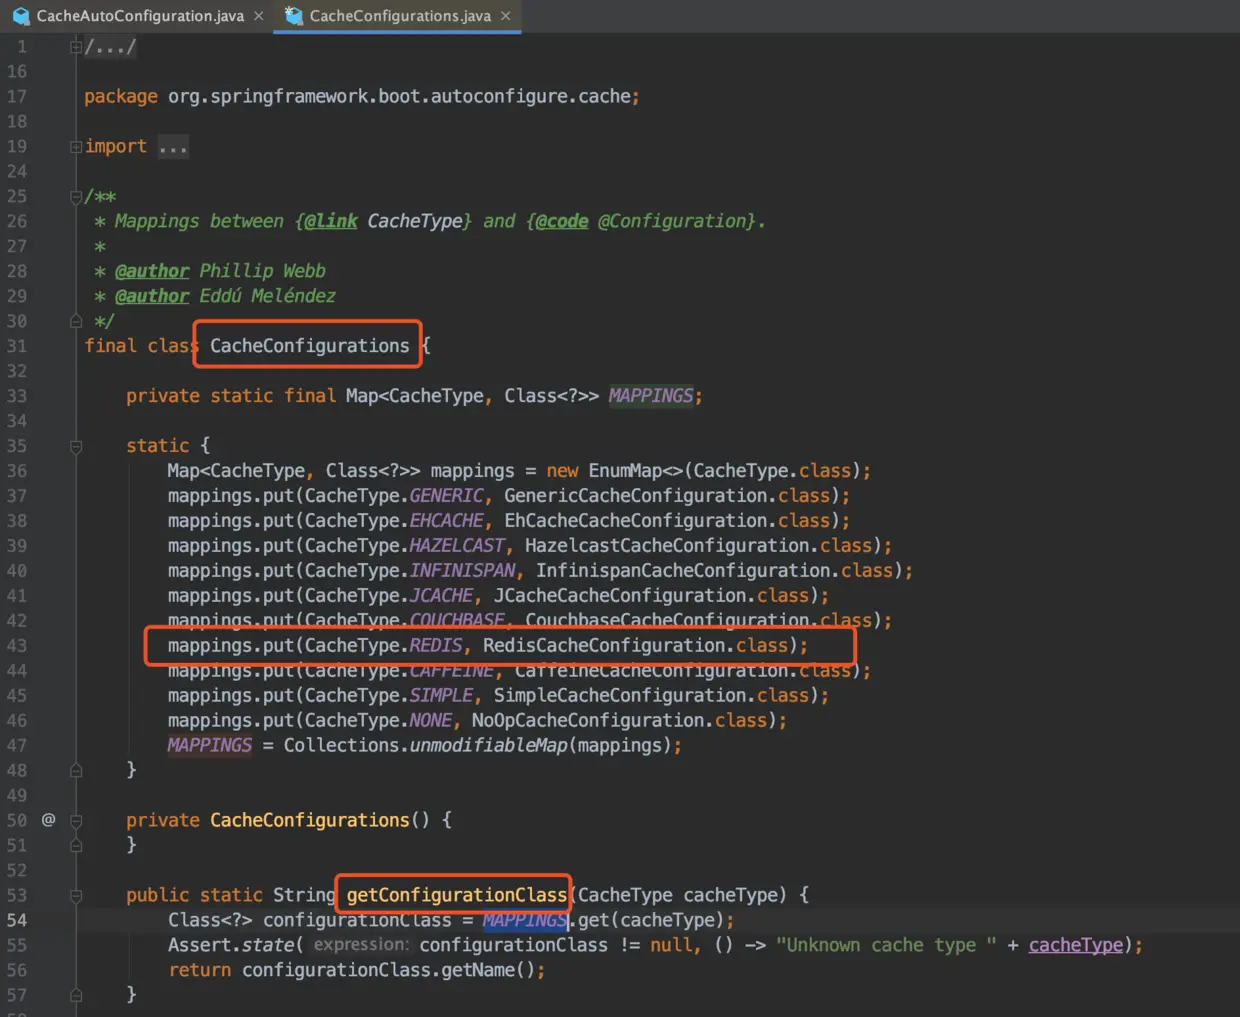Click the getConfigurationClass method name
The width and height of the screenshot is (1240, 1017).
[x=457, y=895]
